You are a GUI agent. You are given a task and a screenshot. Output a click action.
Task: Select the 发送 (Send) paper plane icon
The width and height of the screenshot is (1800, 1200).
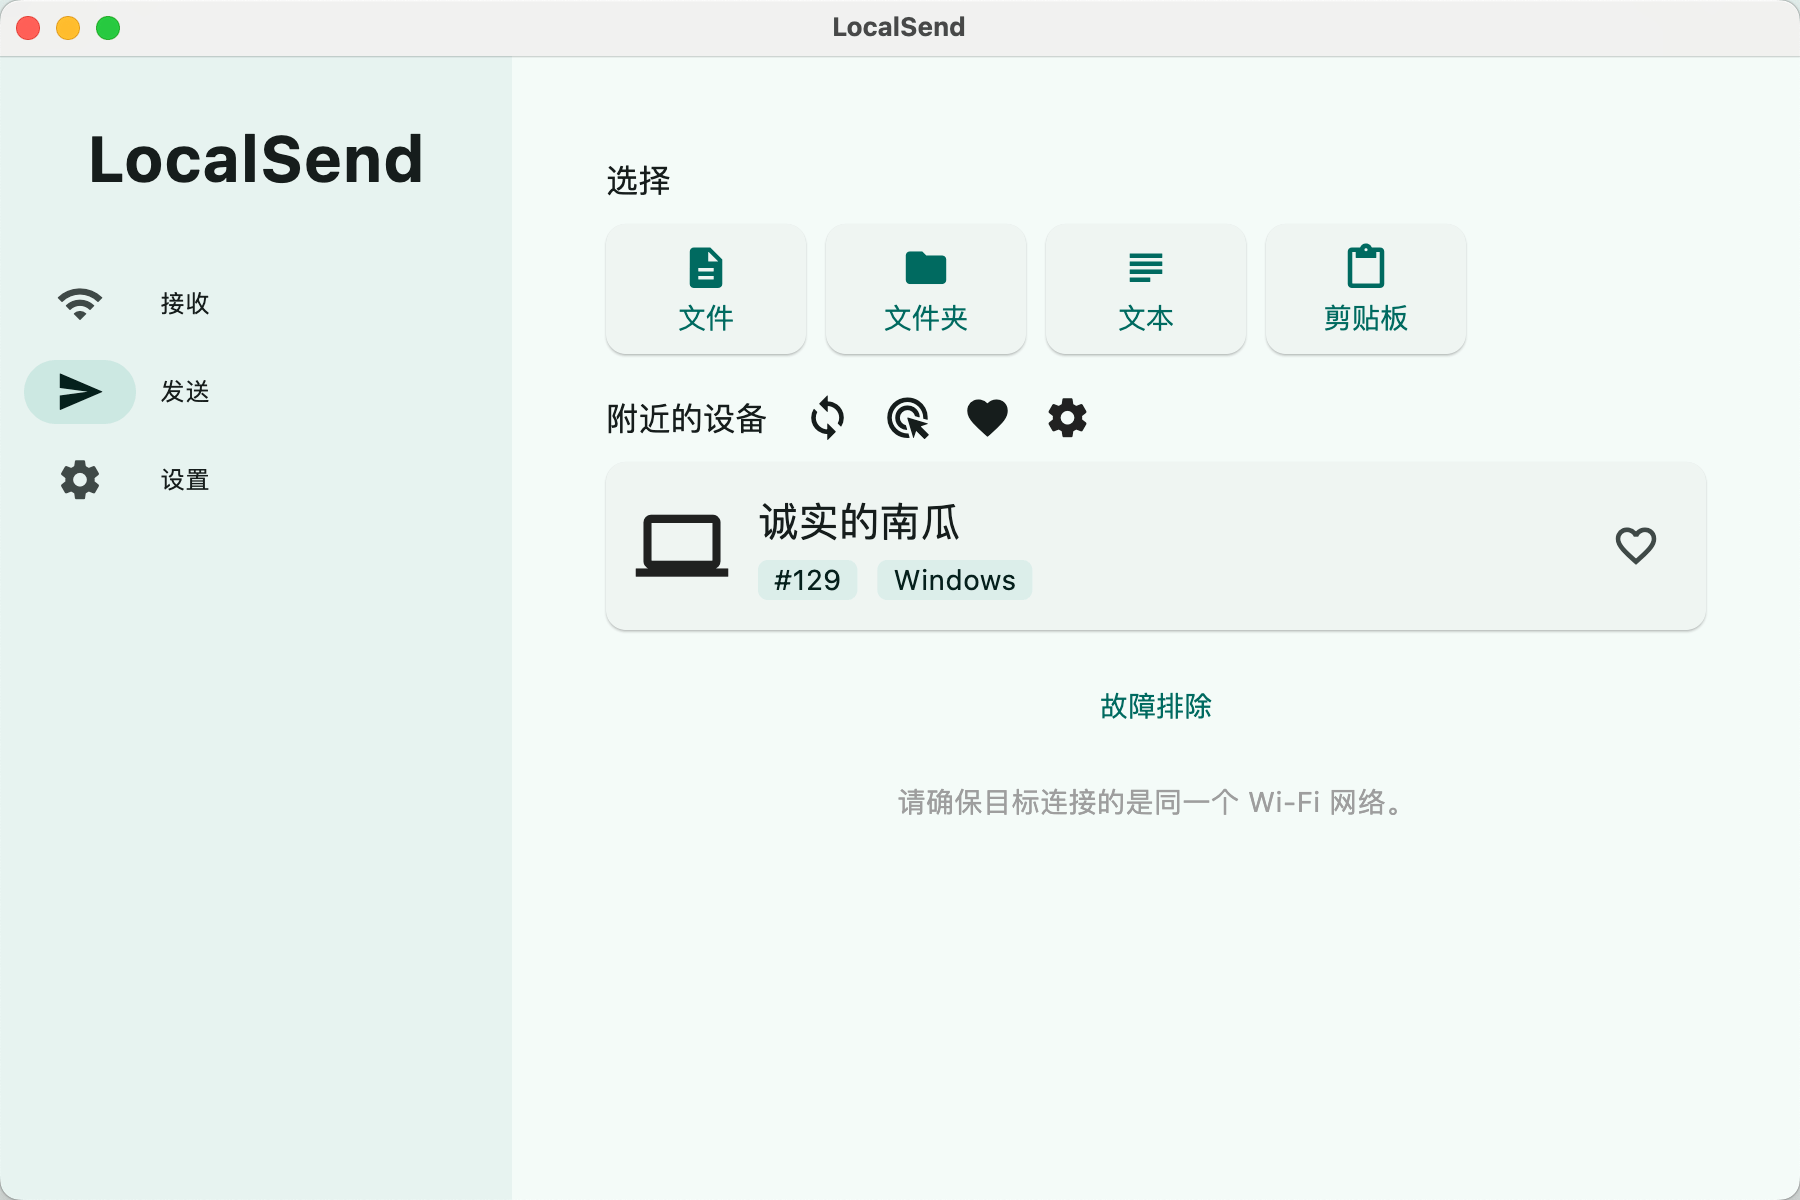click(80, 392)
